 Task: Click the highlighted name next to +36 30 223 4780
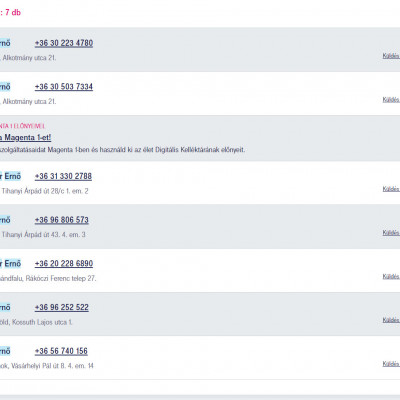point(5,43)
